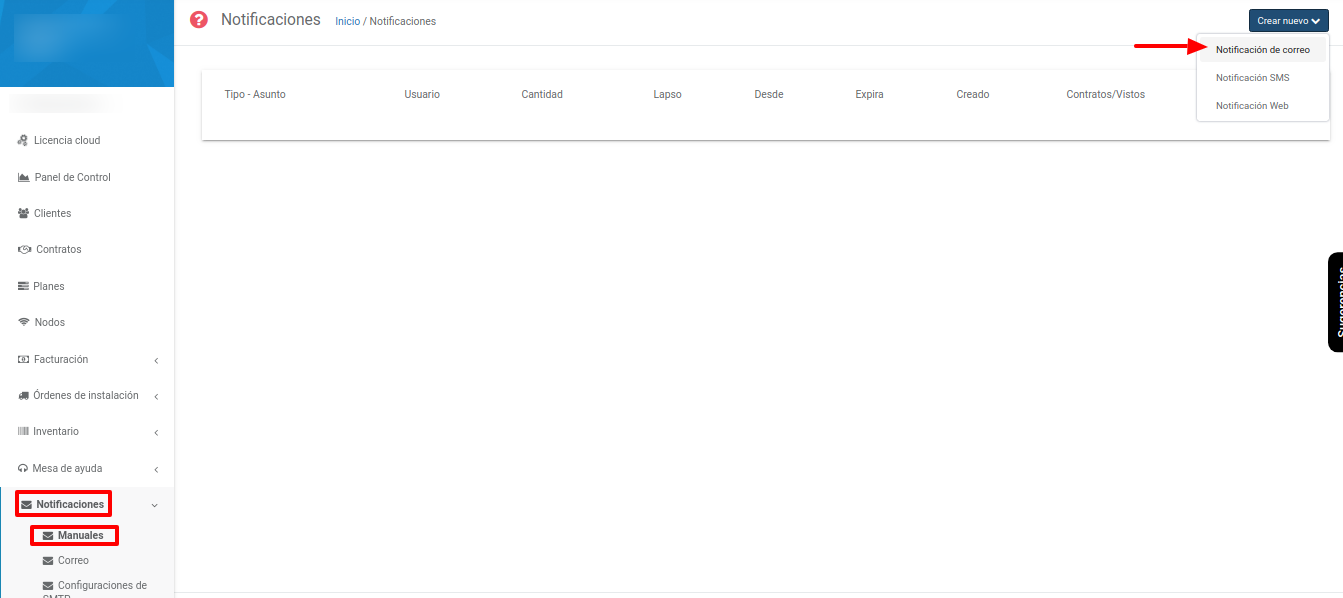Click the red help question mark icon

click(x=199, y=20)
